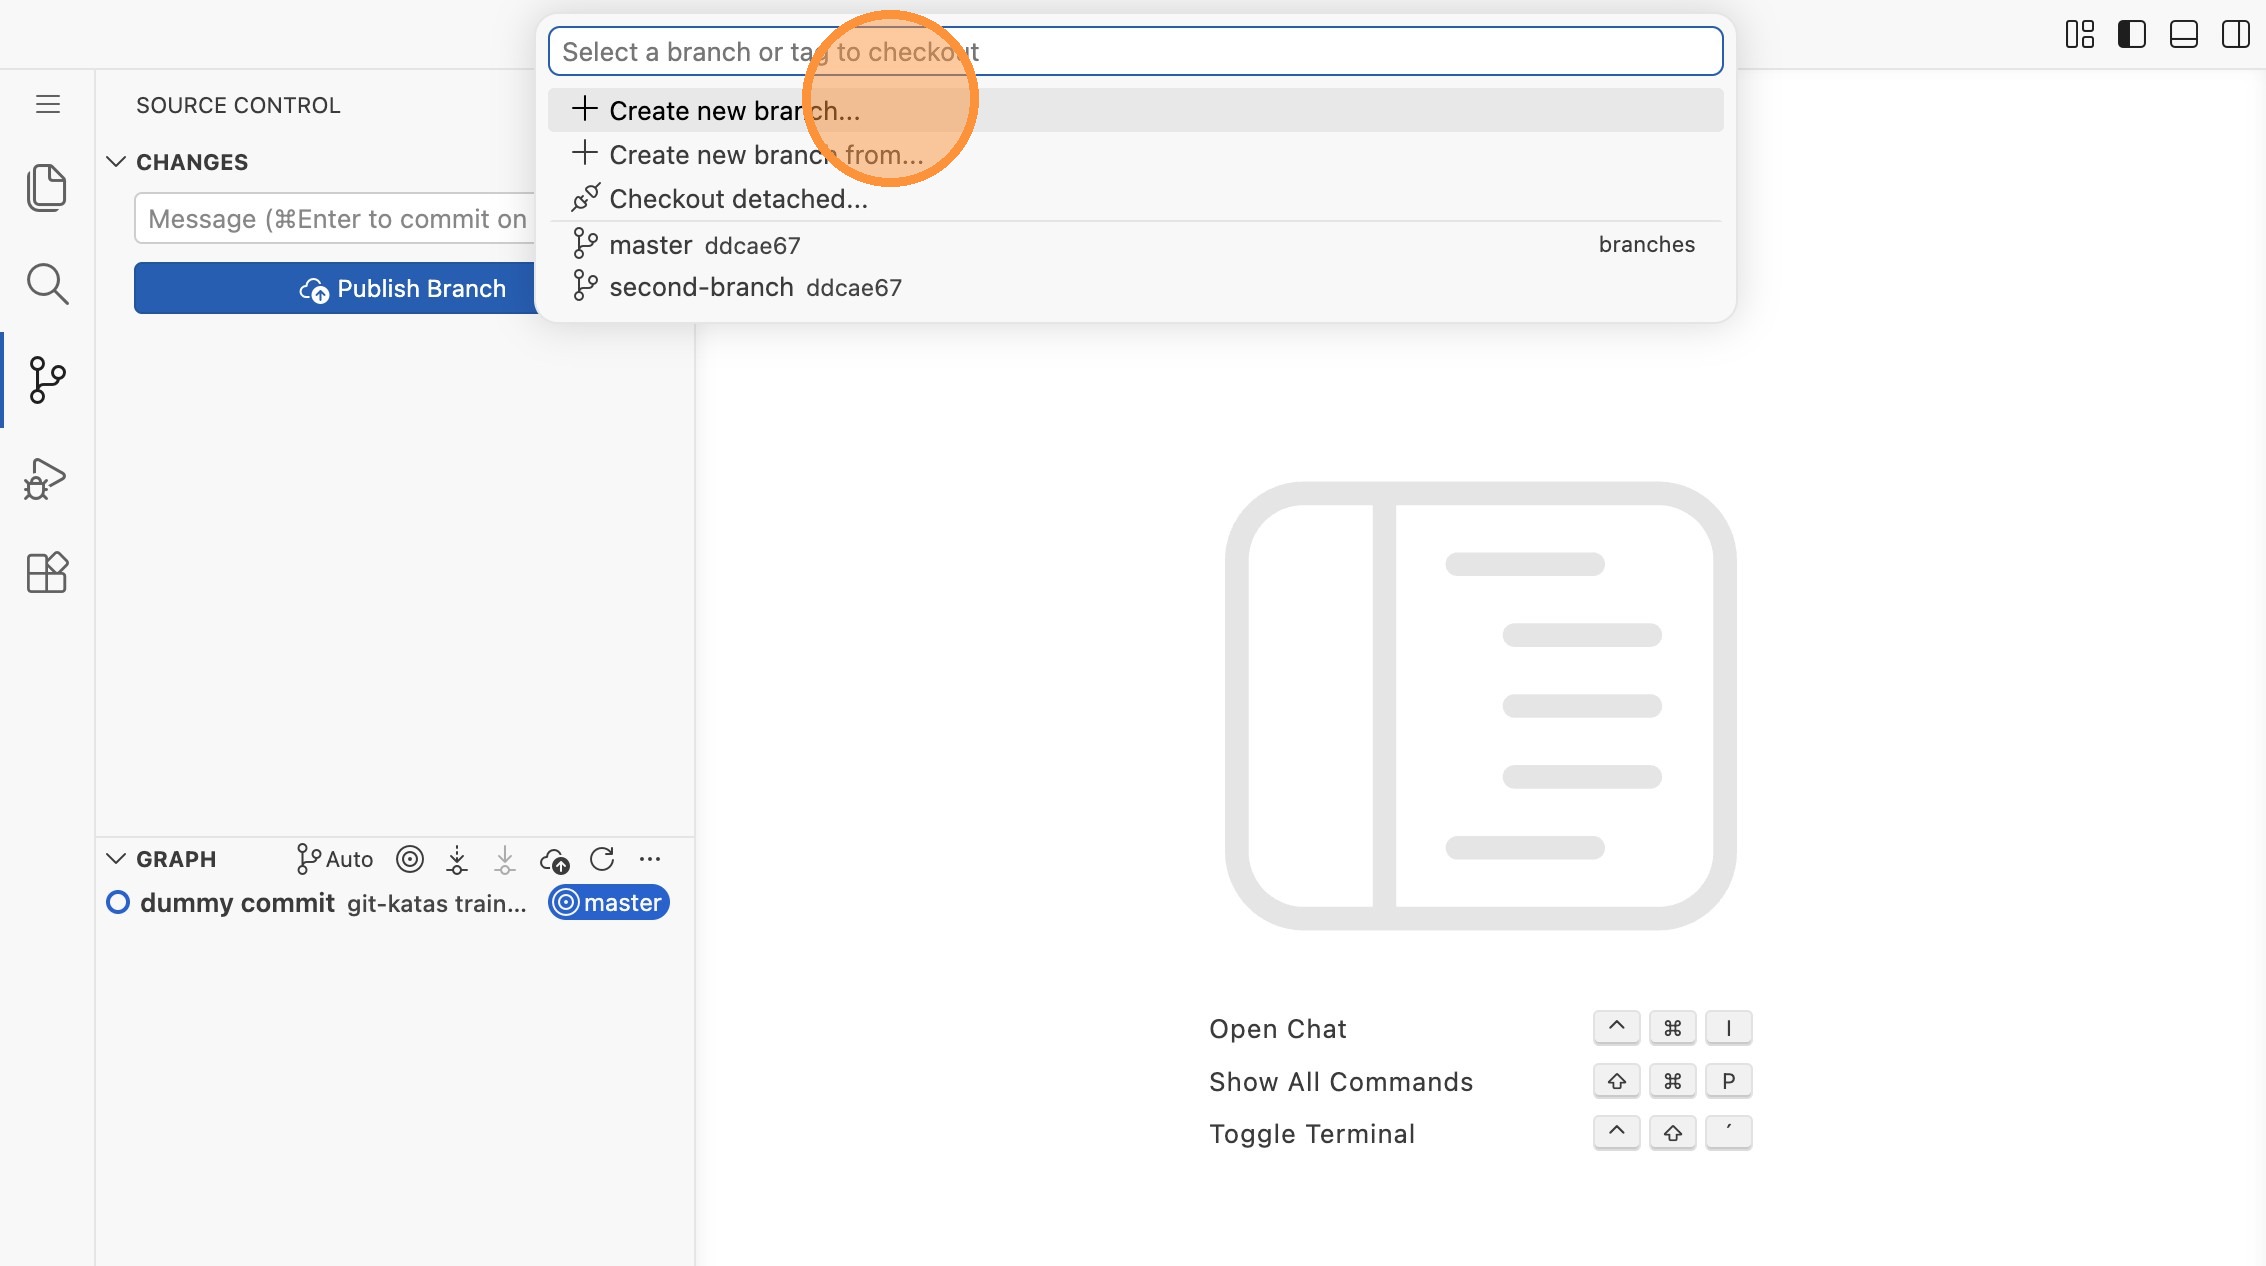2266x1266 pixels.
Task: Open the graph Auto branch picker
Action: (x=334, y=859)
